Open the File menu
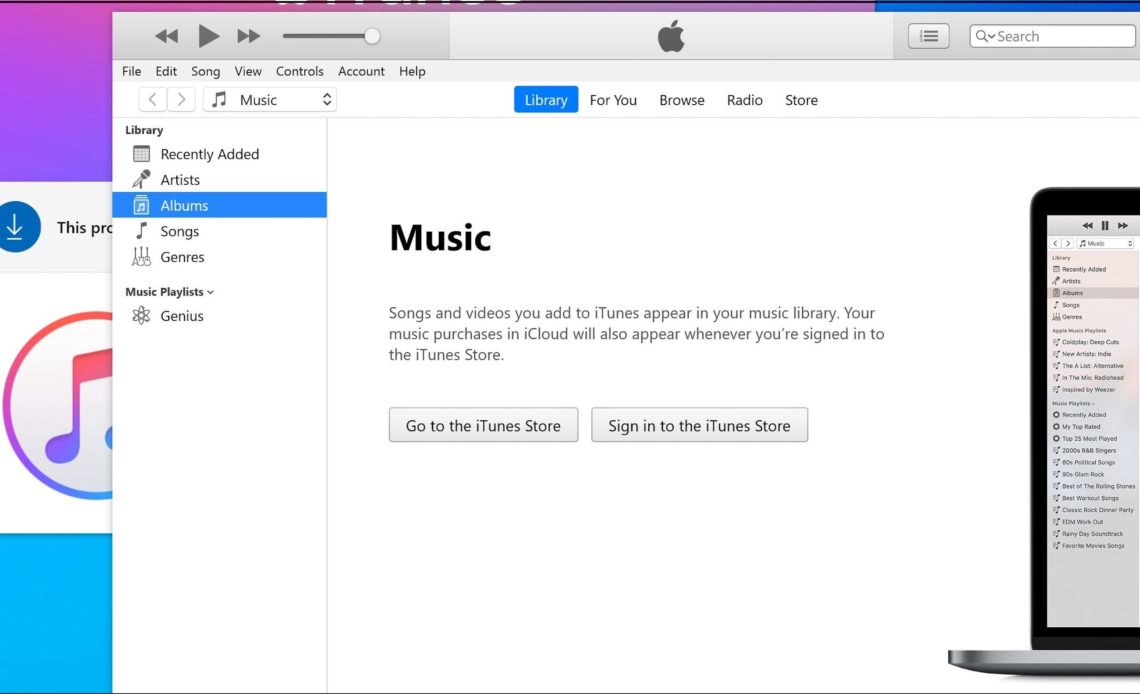 [132, 71]
